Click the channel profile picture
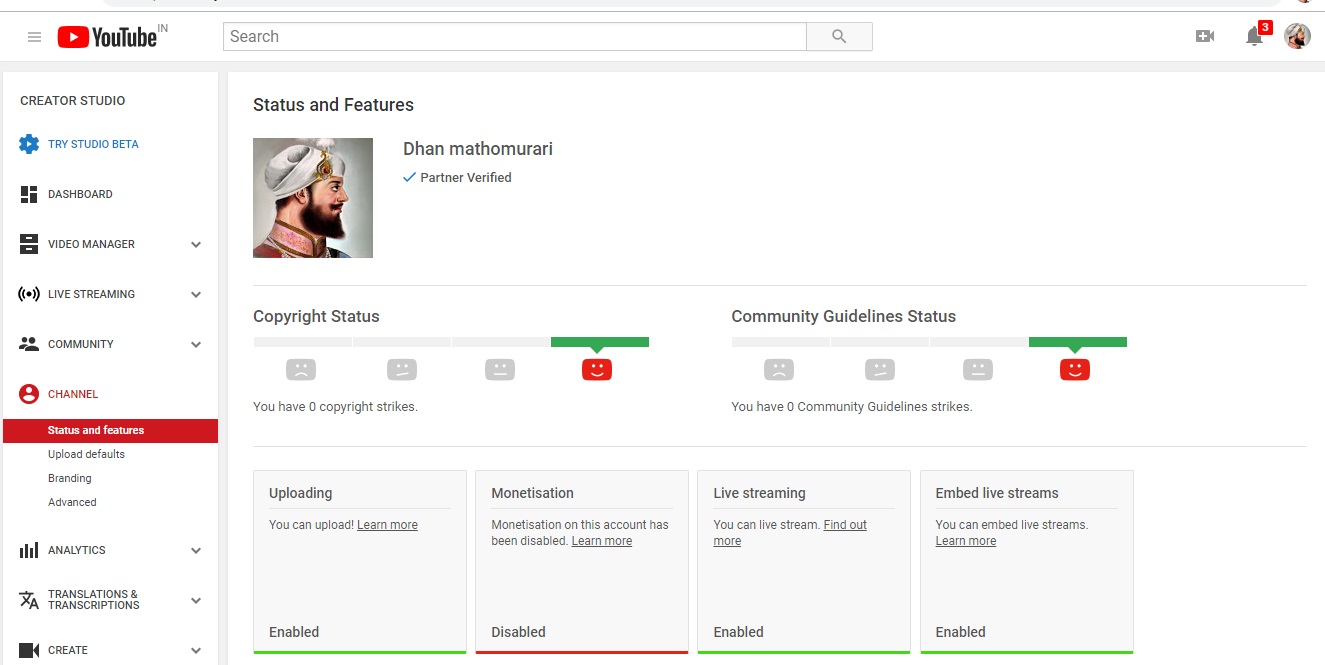 (313, 198)
